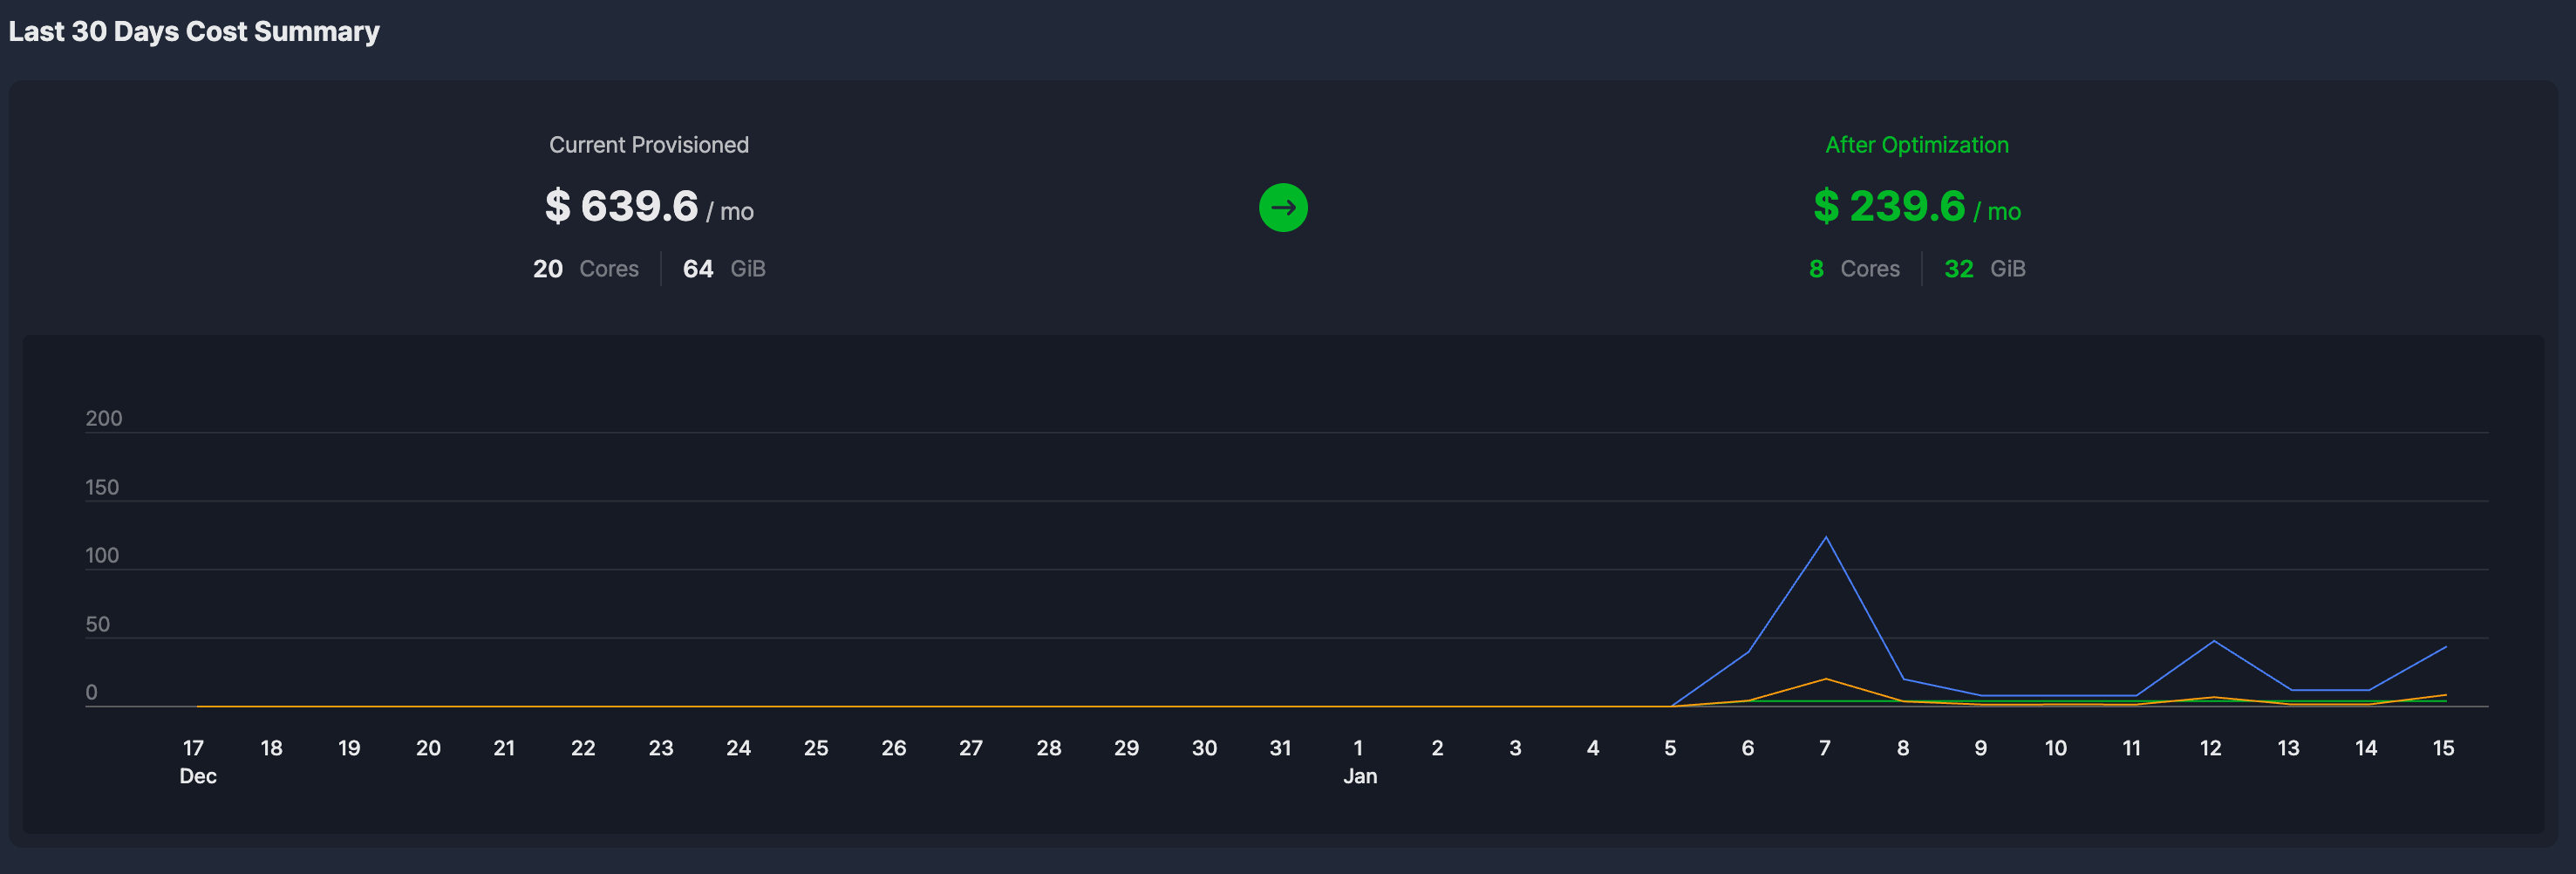This screenshot has height=874, width=2576.
Task: Click the orange line peak on Jan 7
Action: pyautogui.click(x=1826, y=679)
